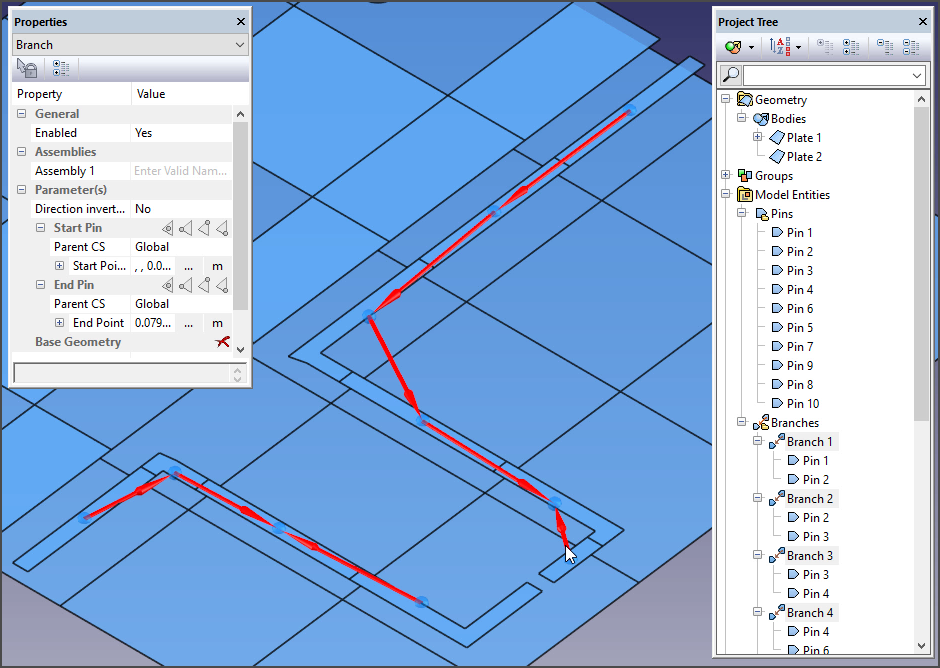This screenshot has height=668, width=940.
Task: Click the magnifier search icon in Project Tree
Action: (731, 75)
